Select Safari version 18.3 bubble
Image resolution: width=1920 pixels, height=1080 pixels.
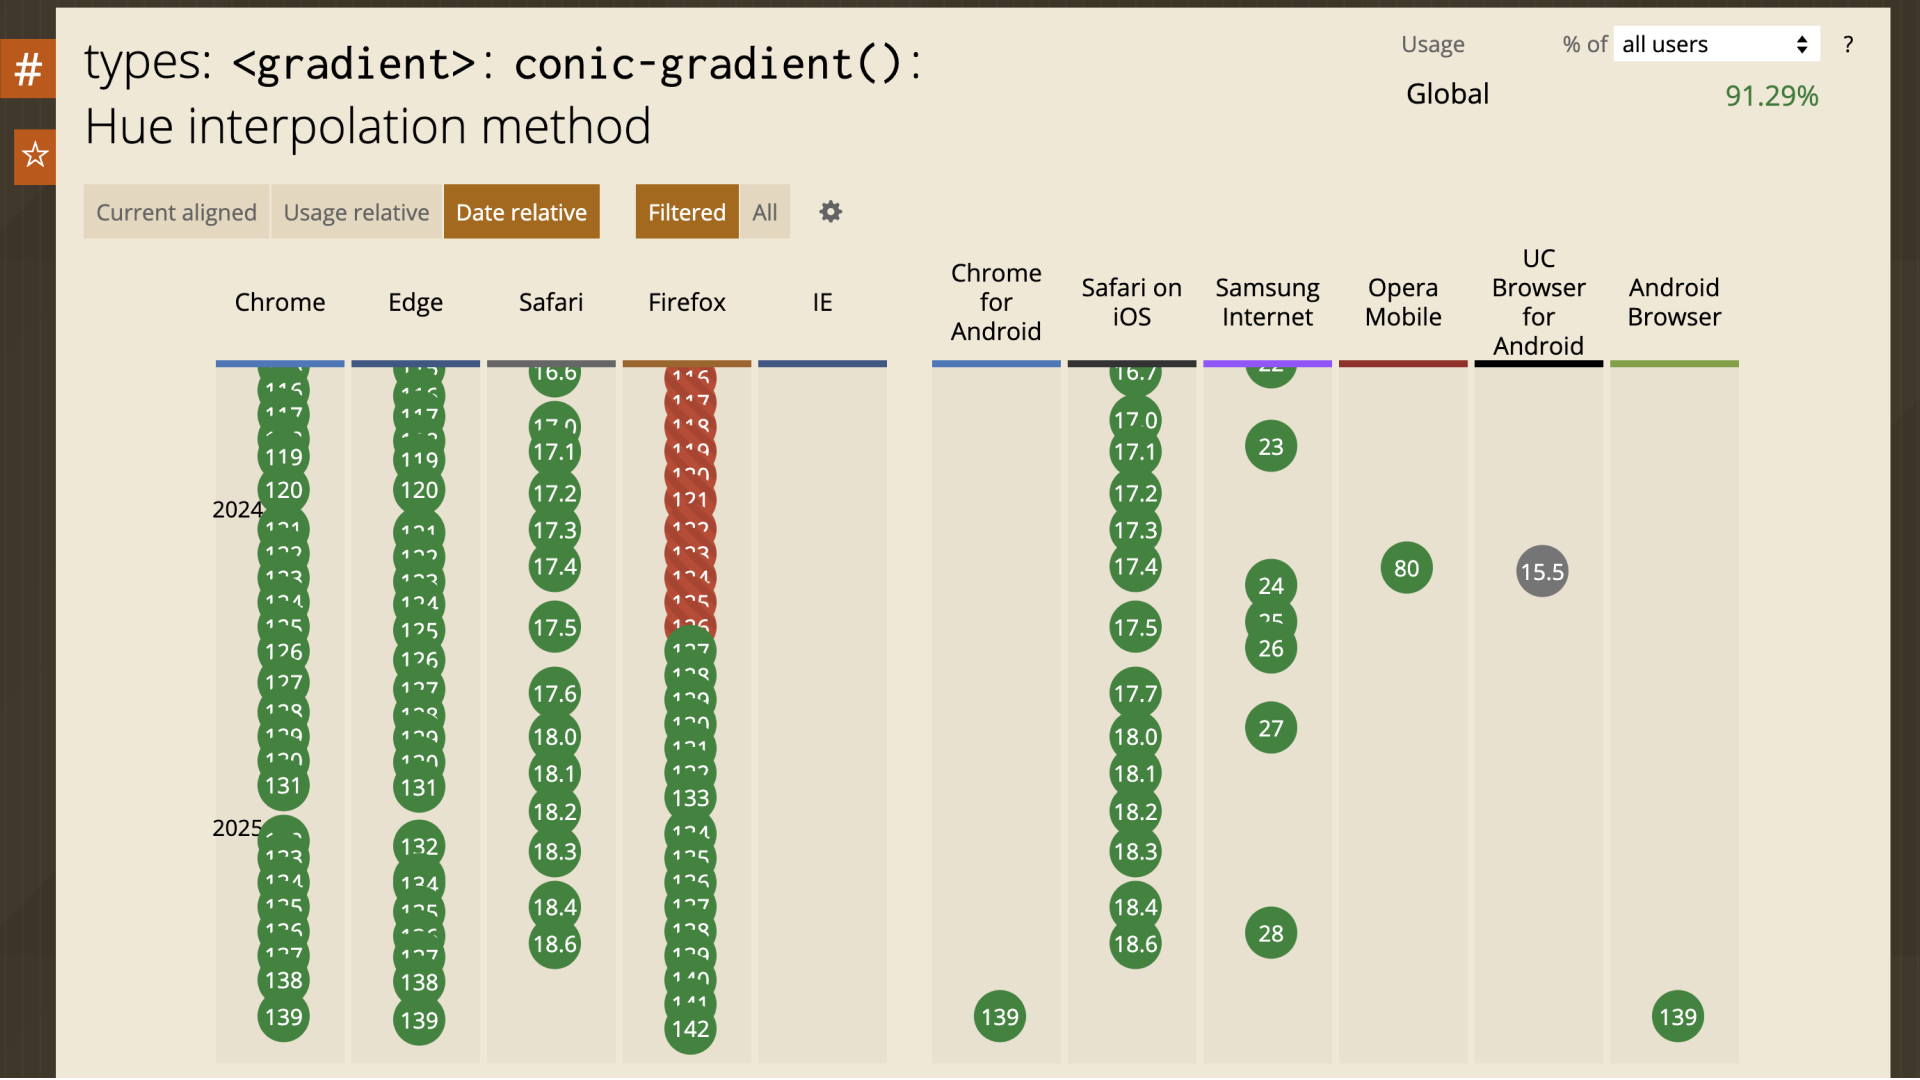click(555, 852)
